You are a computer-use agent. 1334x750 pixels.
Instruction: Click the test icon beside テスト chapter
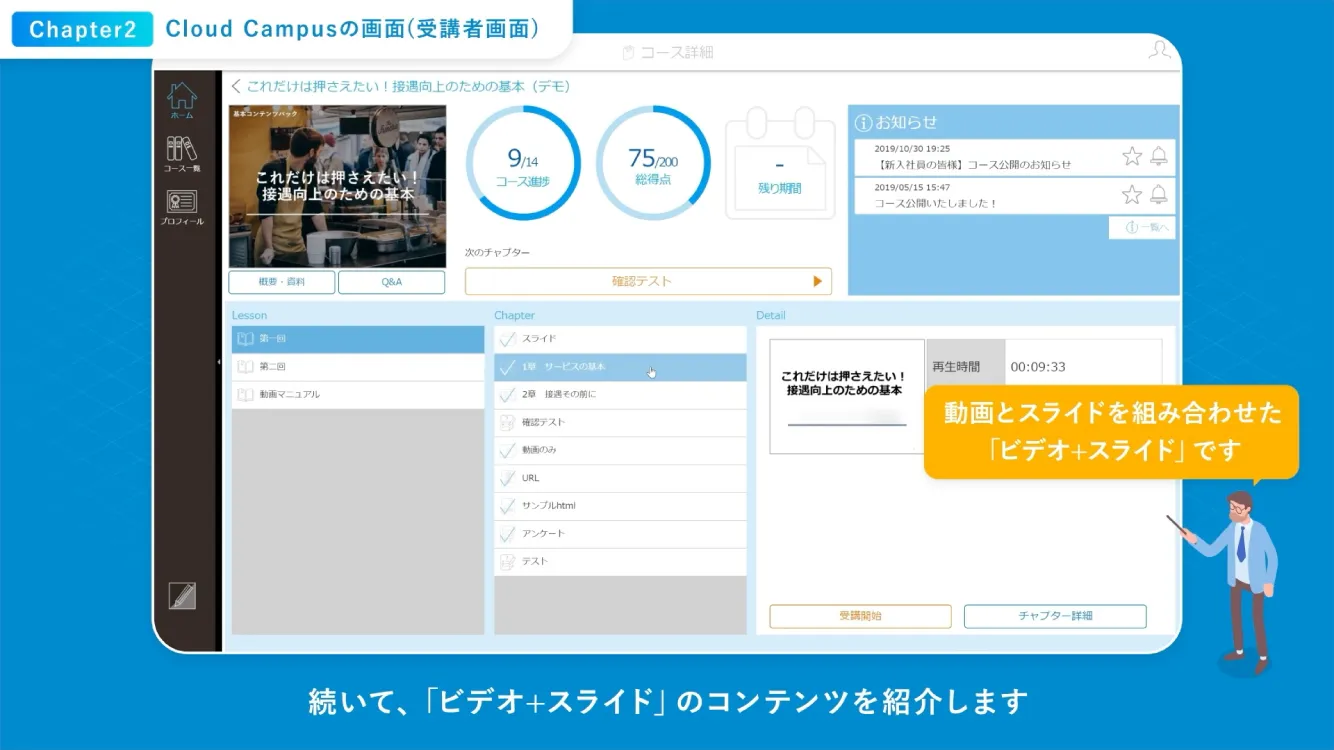coord(507,561)
